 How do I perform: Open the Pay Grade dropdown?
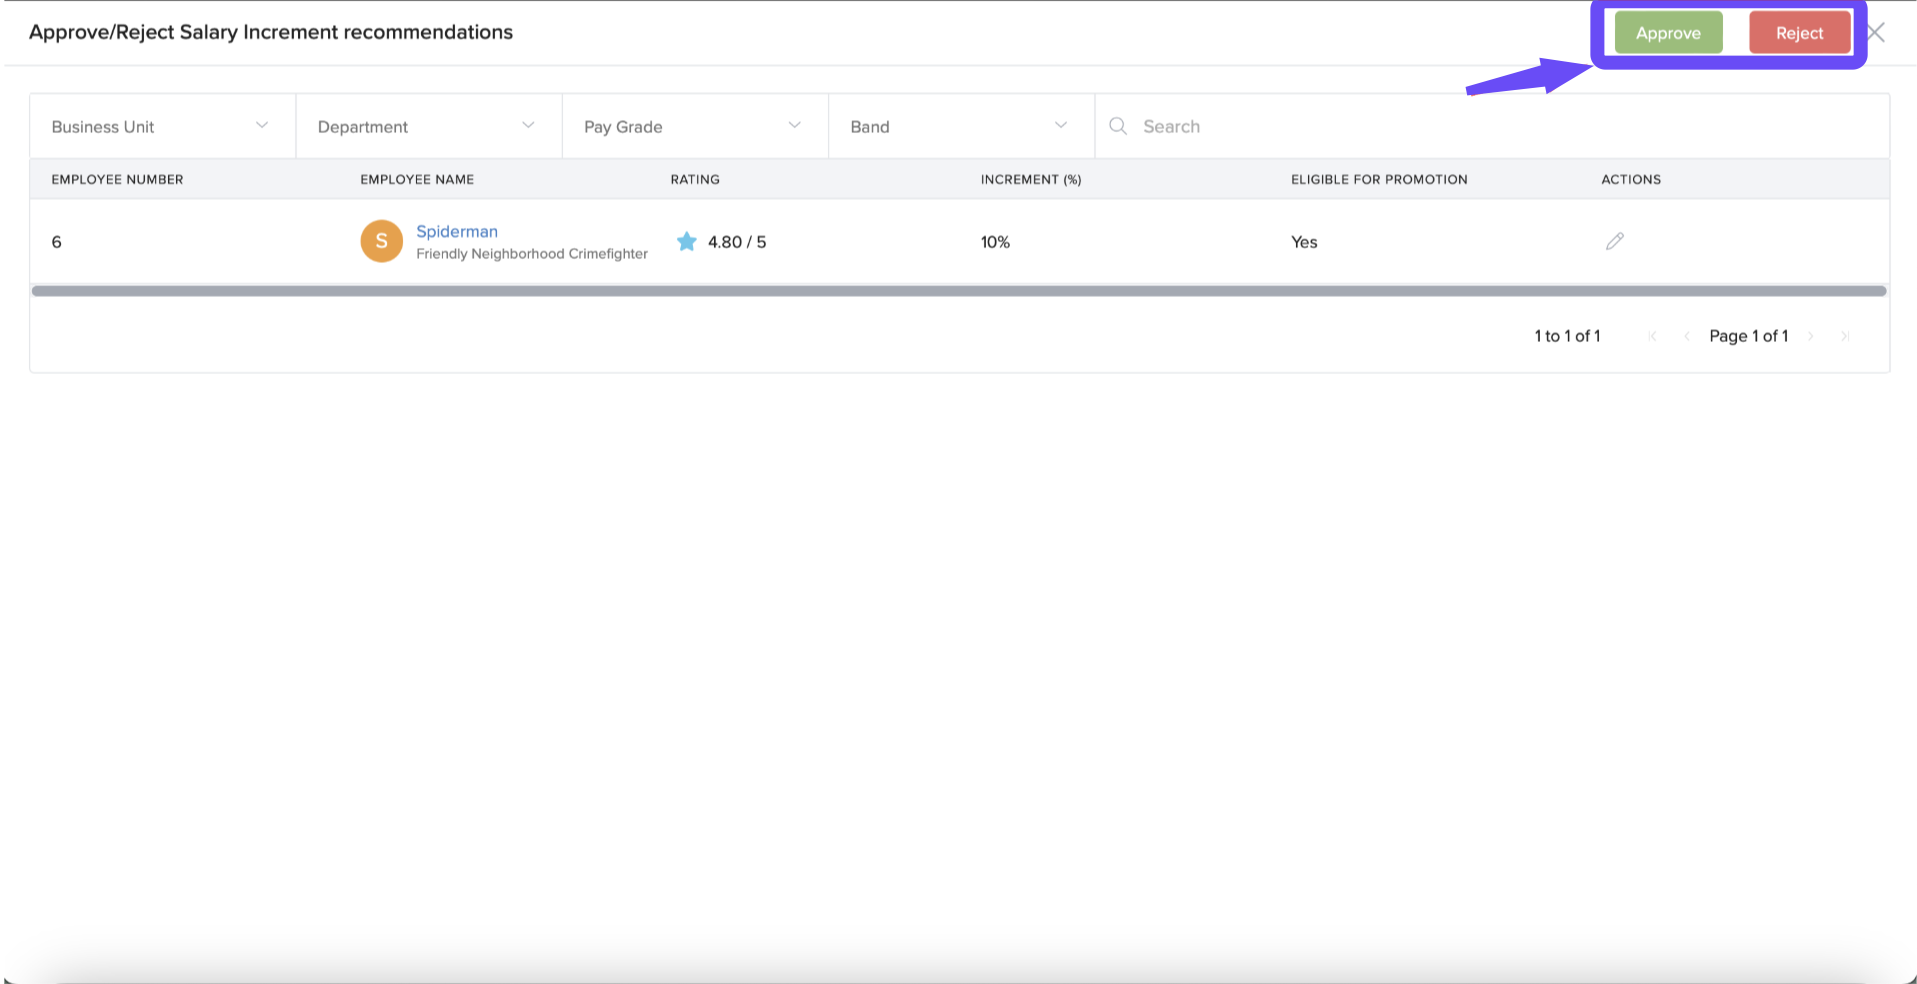point(694,127)
